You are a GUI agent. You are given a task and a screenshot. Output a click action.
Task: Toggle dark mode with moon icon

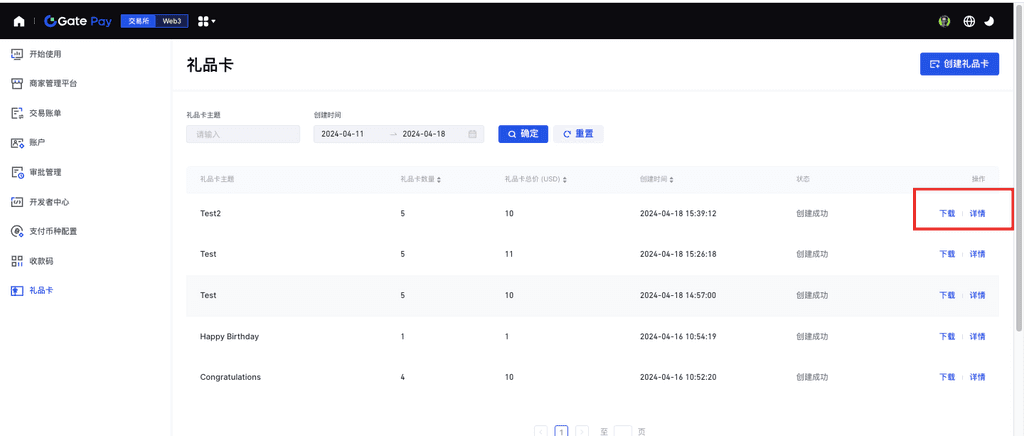[990, 21]
